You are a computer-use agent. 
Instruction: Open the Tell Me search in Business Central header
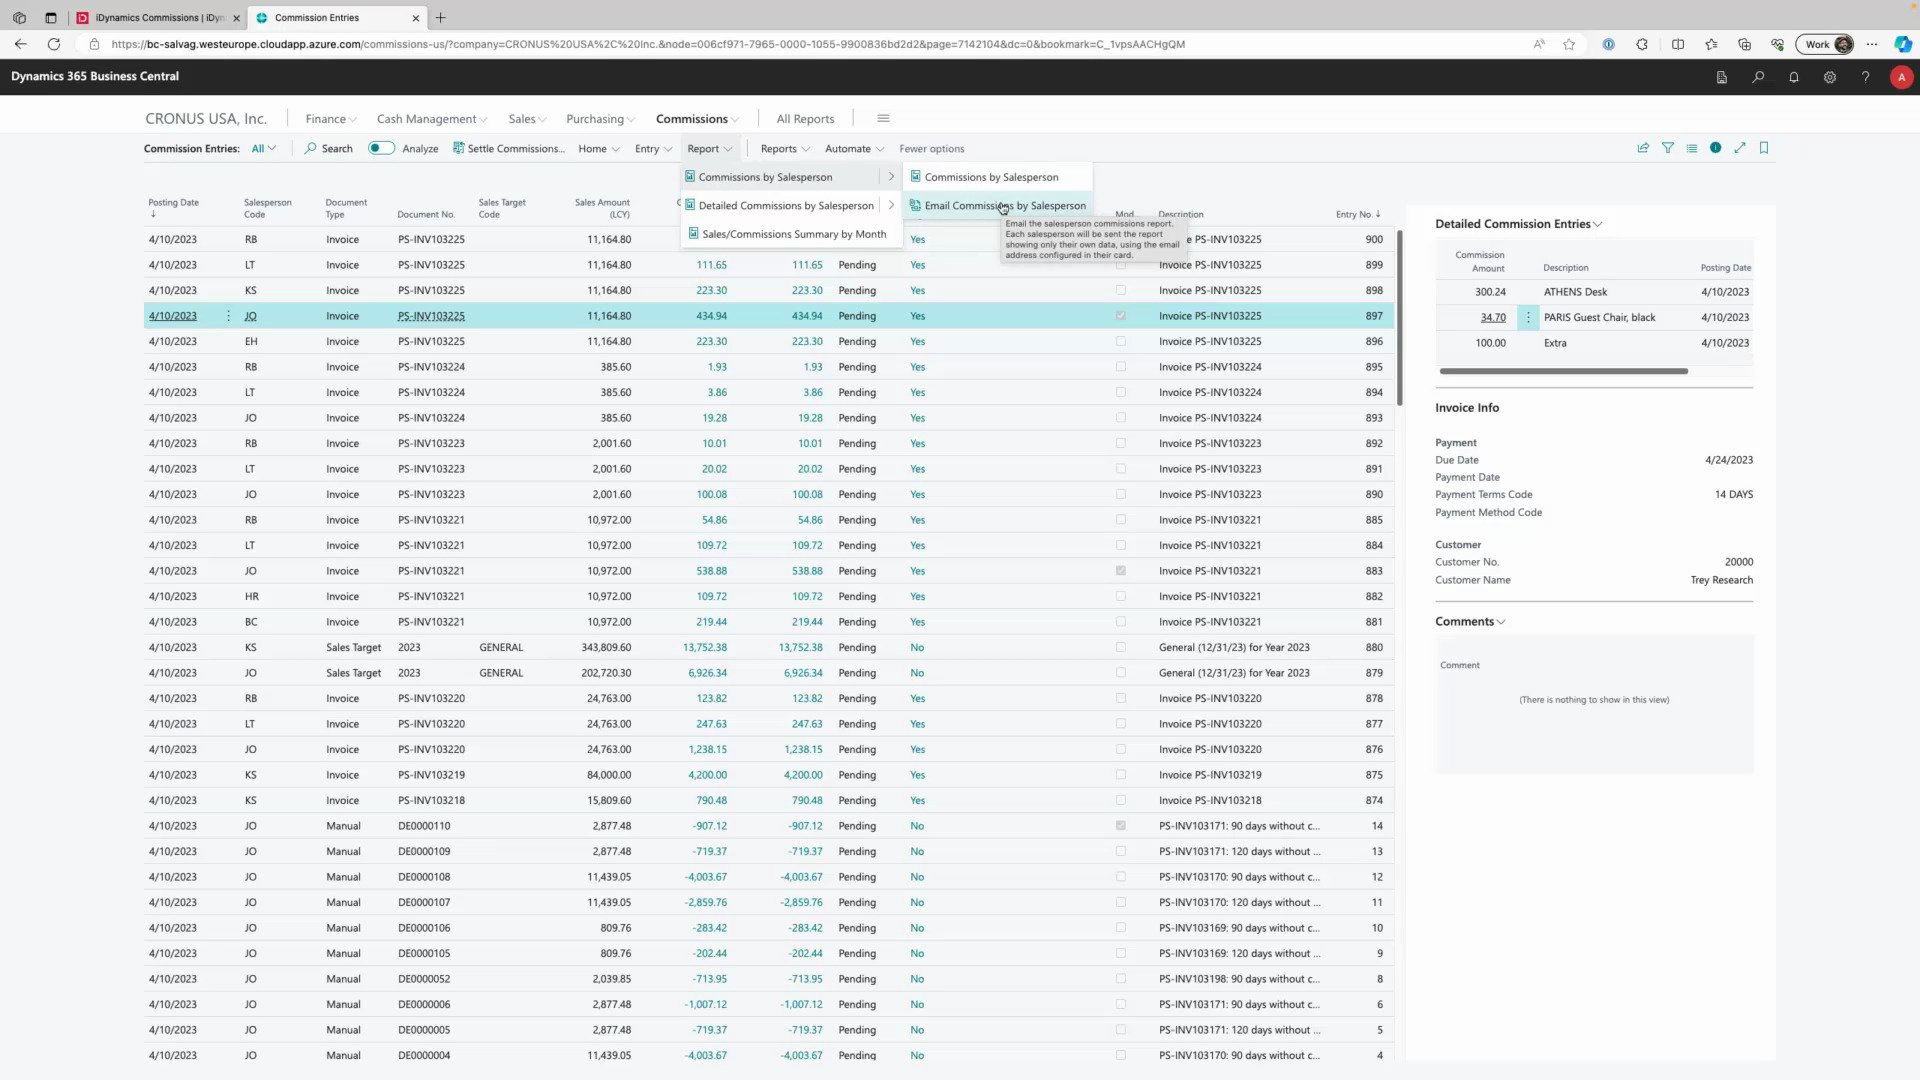click(x=1758, y=77)
